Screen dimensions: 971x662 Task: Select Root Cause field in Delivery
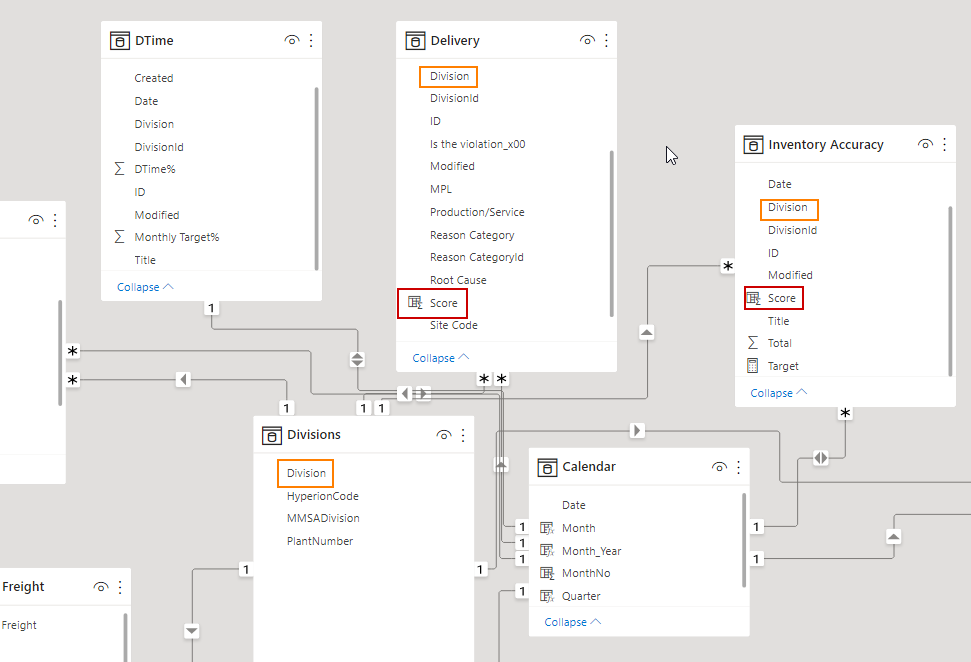click(458, 280)
